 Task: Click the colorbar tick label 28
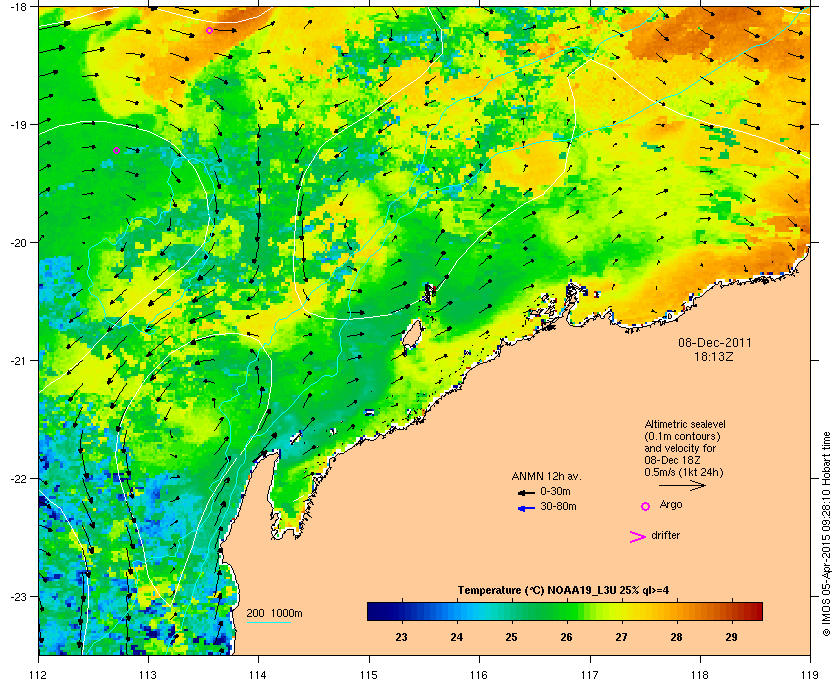[677, 637]
